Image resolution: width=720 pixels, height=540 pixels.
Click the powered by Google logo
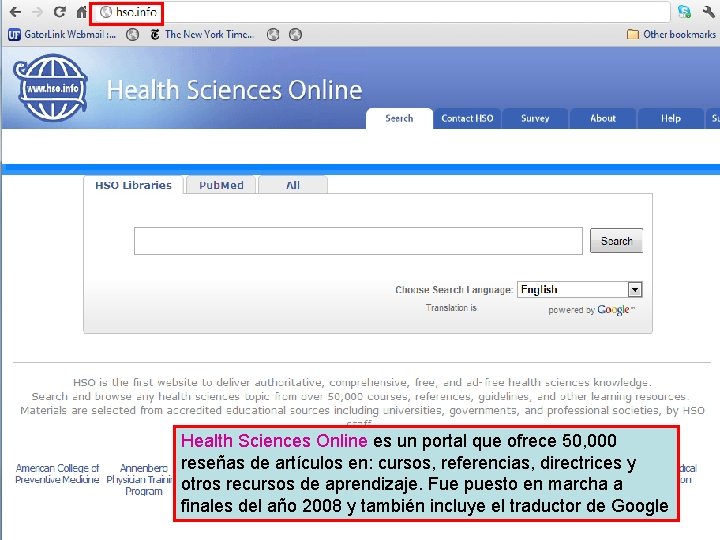pos(591,310)
